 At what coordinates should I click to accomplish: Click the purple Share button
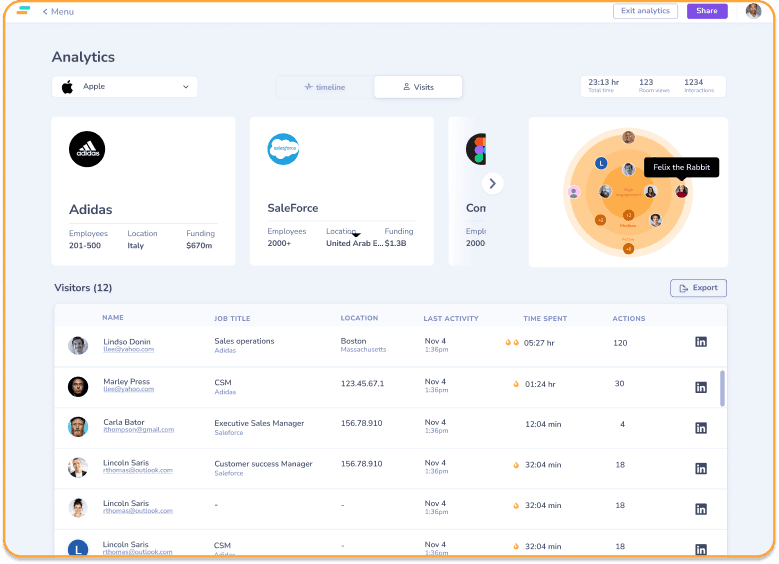[706, 11]
